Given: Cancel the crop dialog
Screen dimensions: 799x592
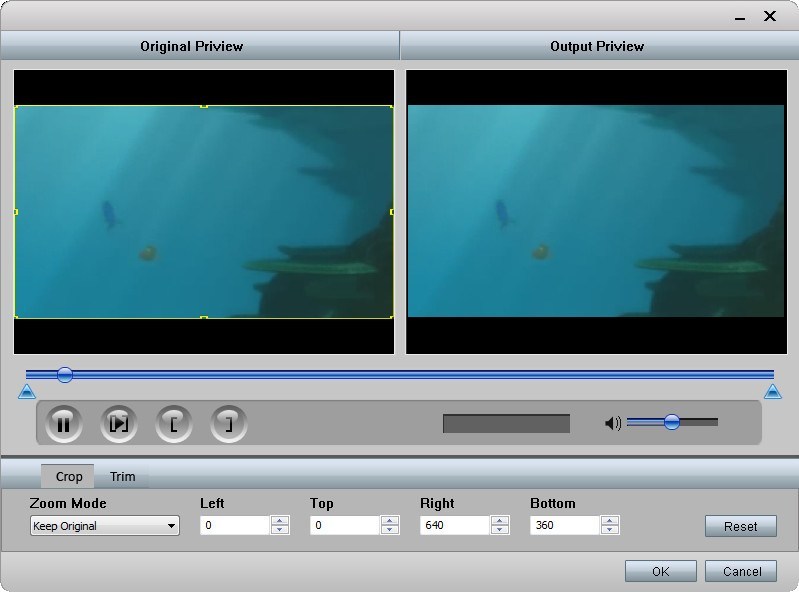Looking at the screenshot, I should pos(741,571).
